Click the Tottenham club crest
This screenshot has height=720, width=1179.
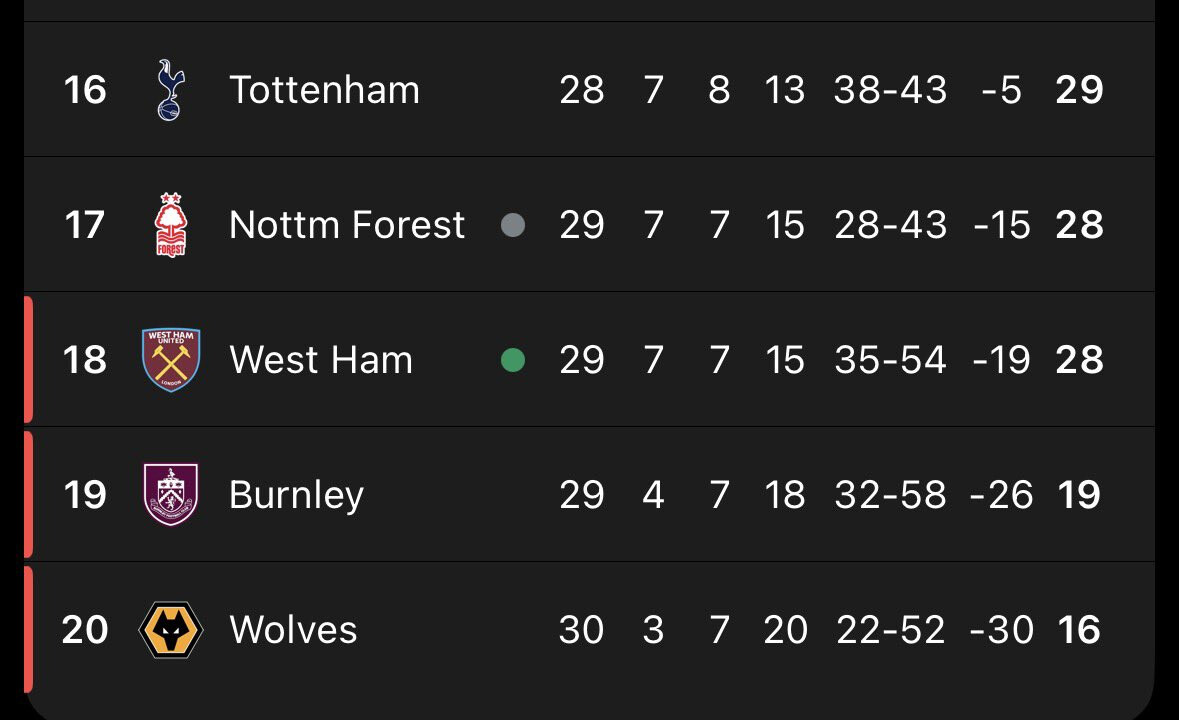[171, 90]
